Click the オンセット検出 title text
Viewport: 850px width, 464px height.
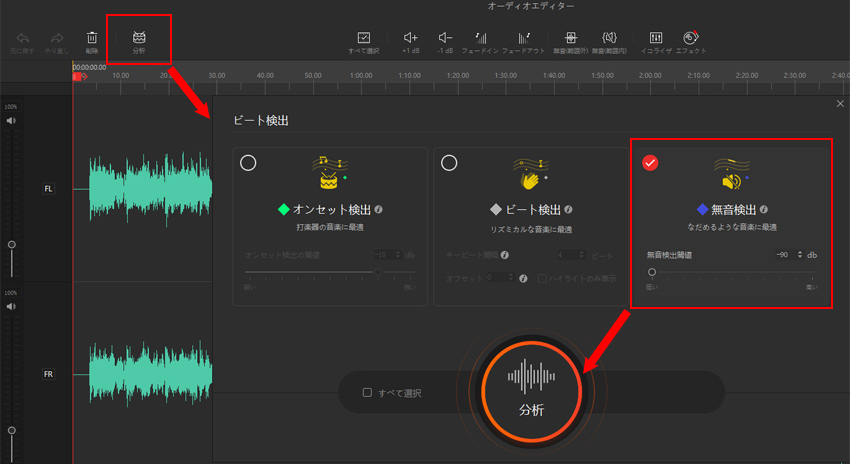(x=332, y=209)
